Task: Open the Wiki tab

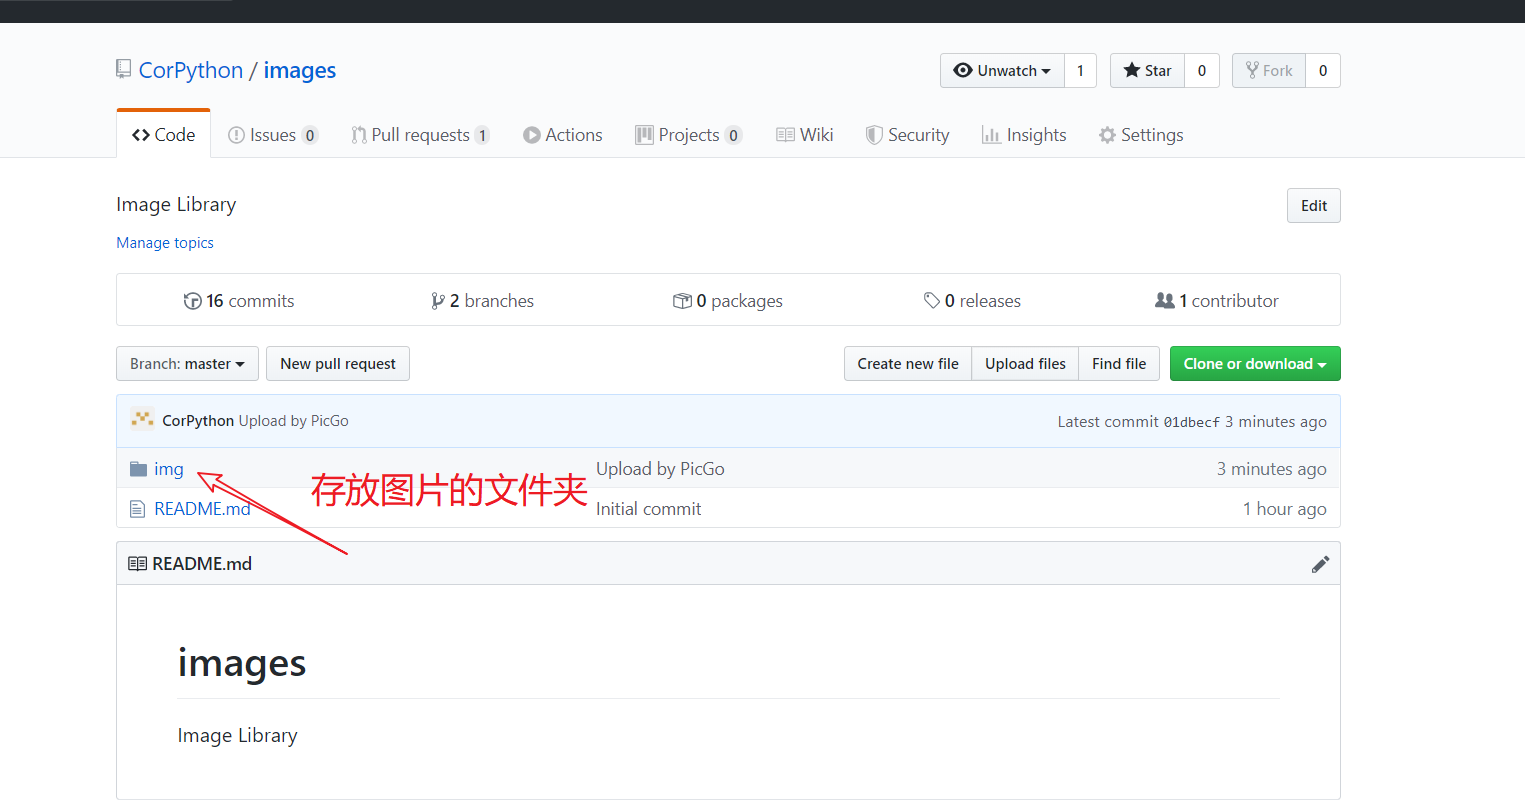Action: click(x=805, y=135)
